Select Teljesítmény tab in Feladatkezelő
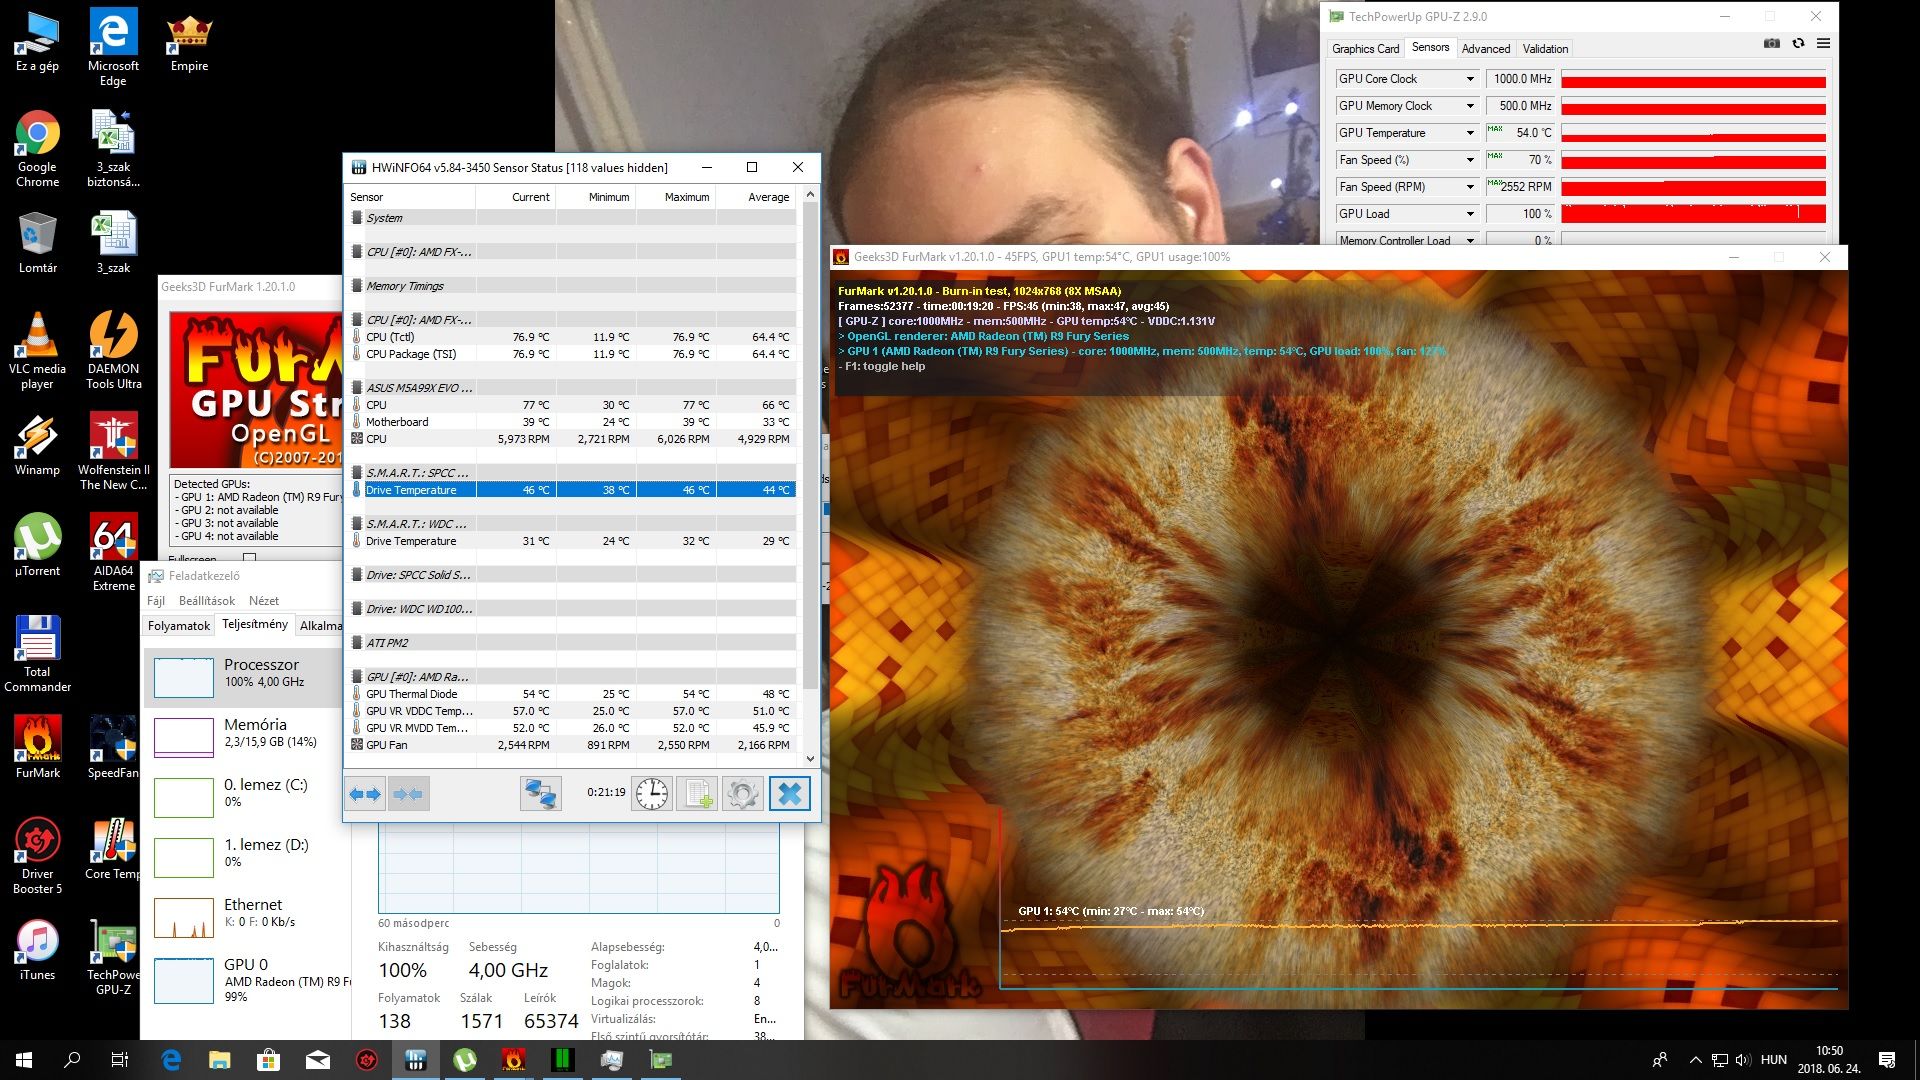Viewport: 1920px width, 1080px height. 255,624
